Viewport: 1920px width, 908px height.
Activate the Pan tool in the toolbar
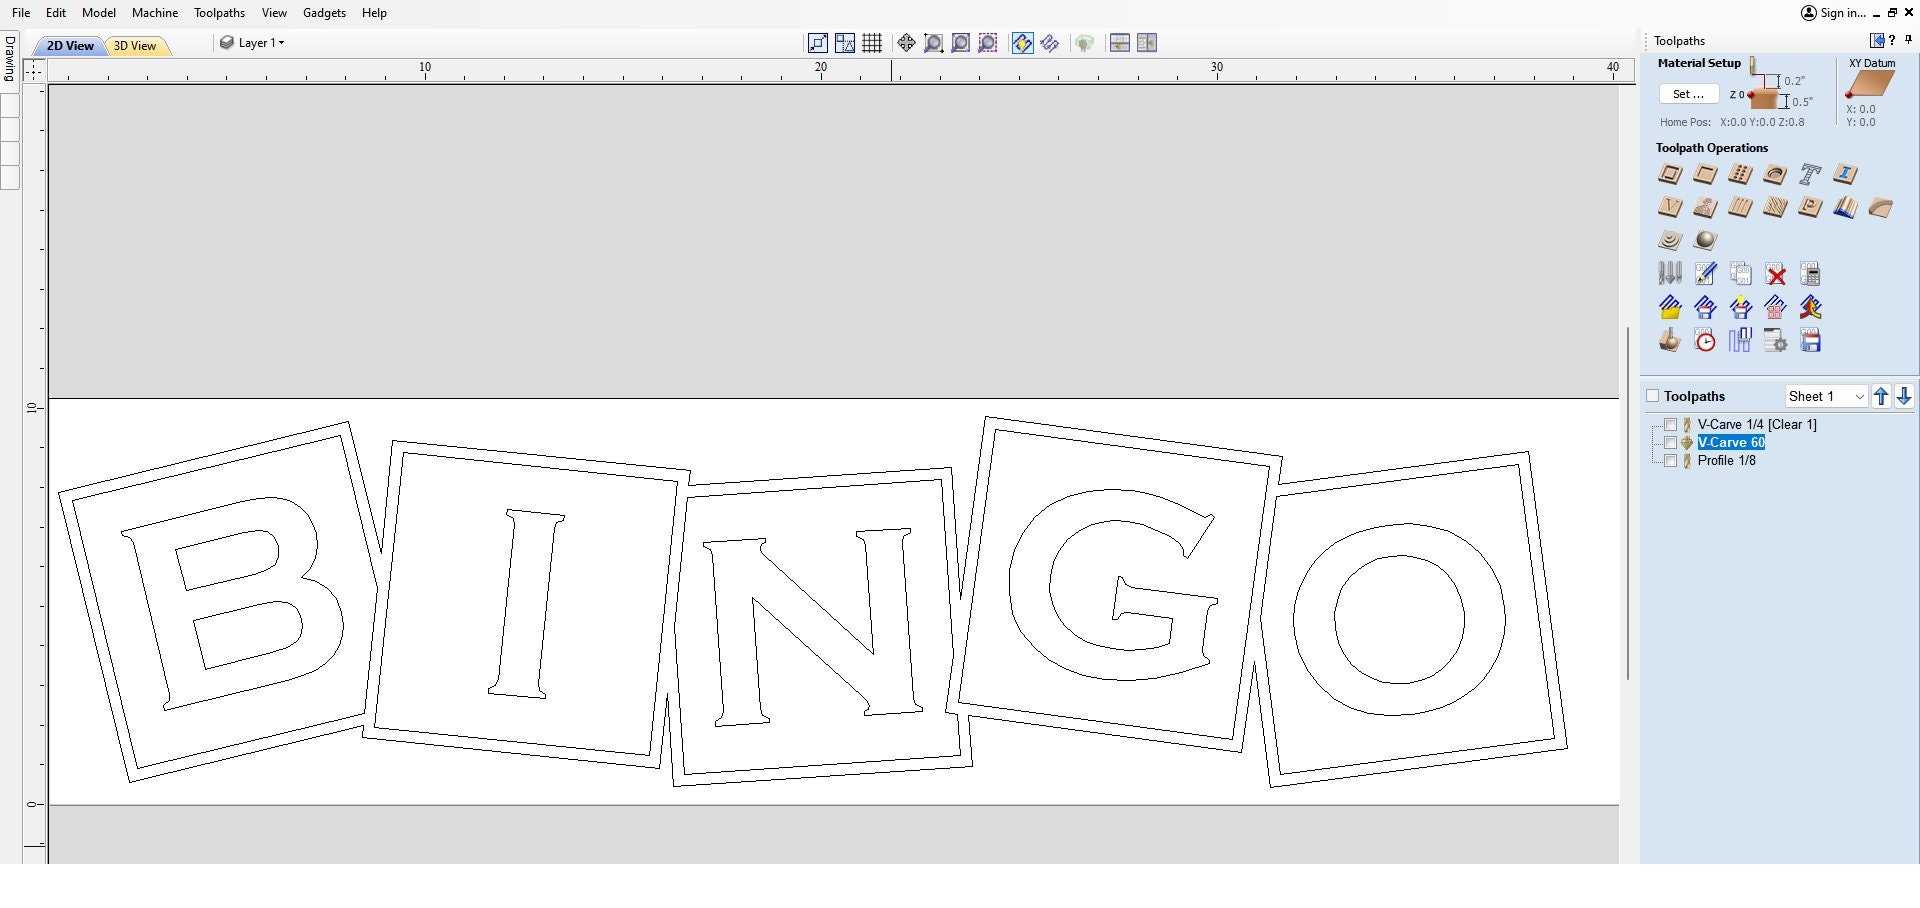click(x=906, y=43)
